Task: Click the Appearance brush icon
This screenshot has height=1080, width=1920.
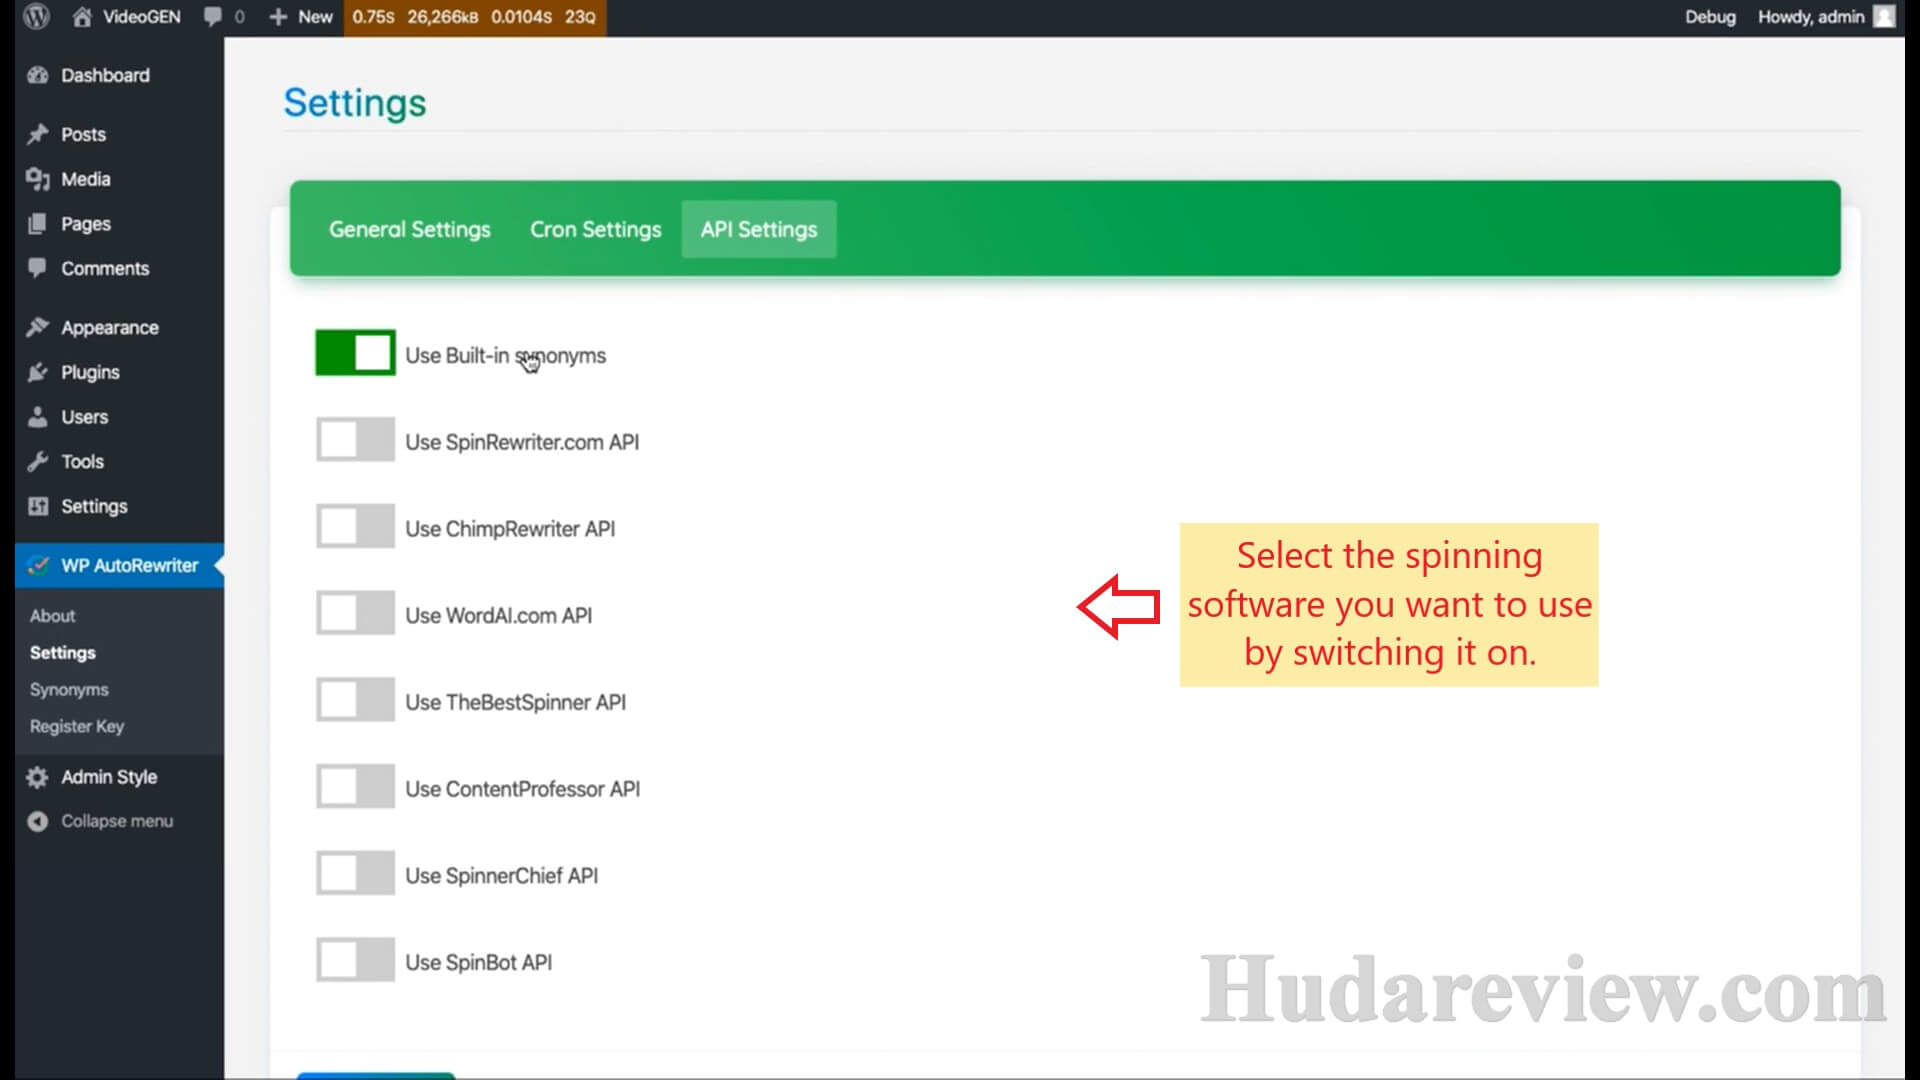Action: [38, 327]
